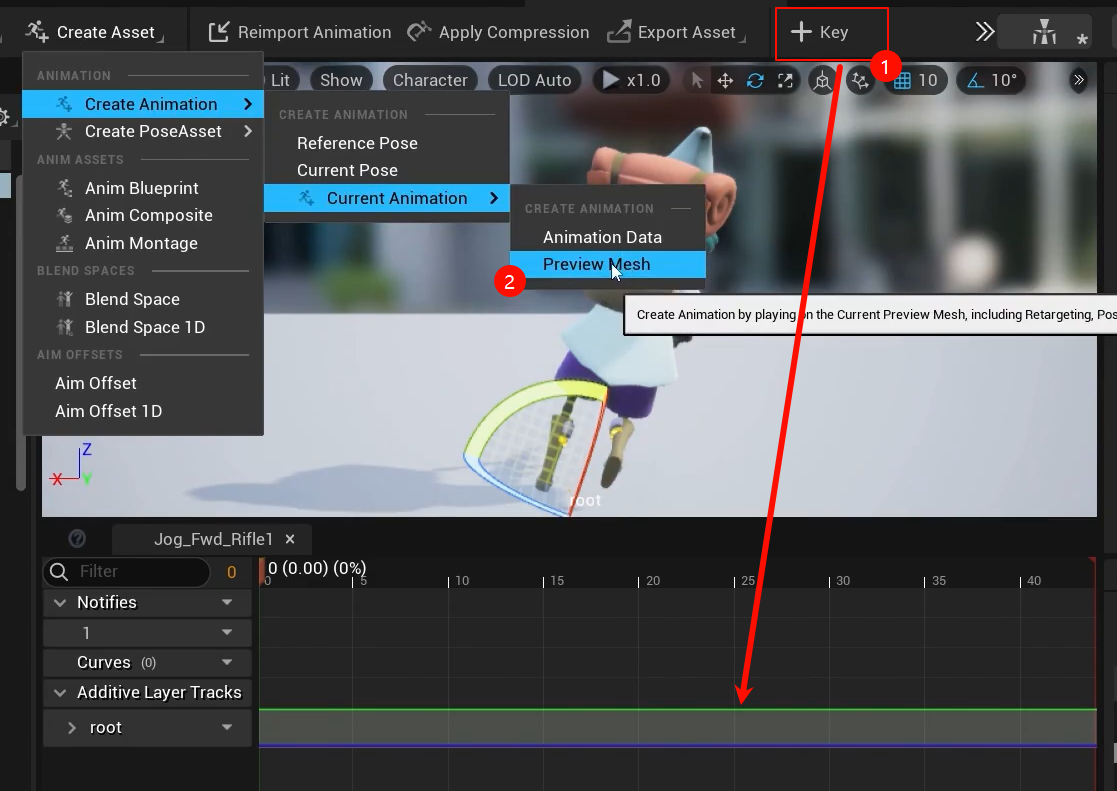Click the Current Animation entry icon
This screenshot has width=1117, height=791.
306,198
